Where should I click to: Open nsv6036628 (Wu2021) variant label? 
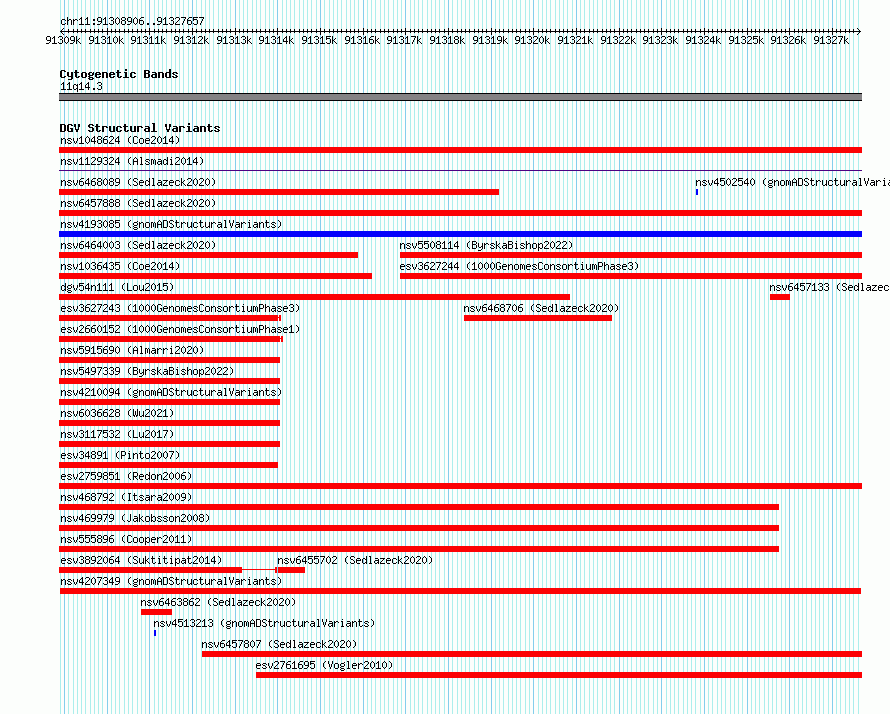point(117,413)
